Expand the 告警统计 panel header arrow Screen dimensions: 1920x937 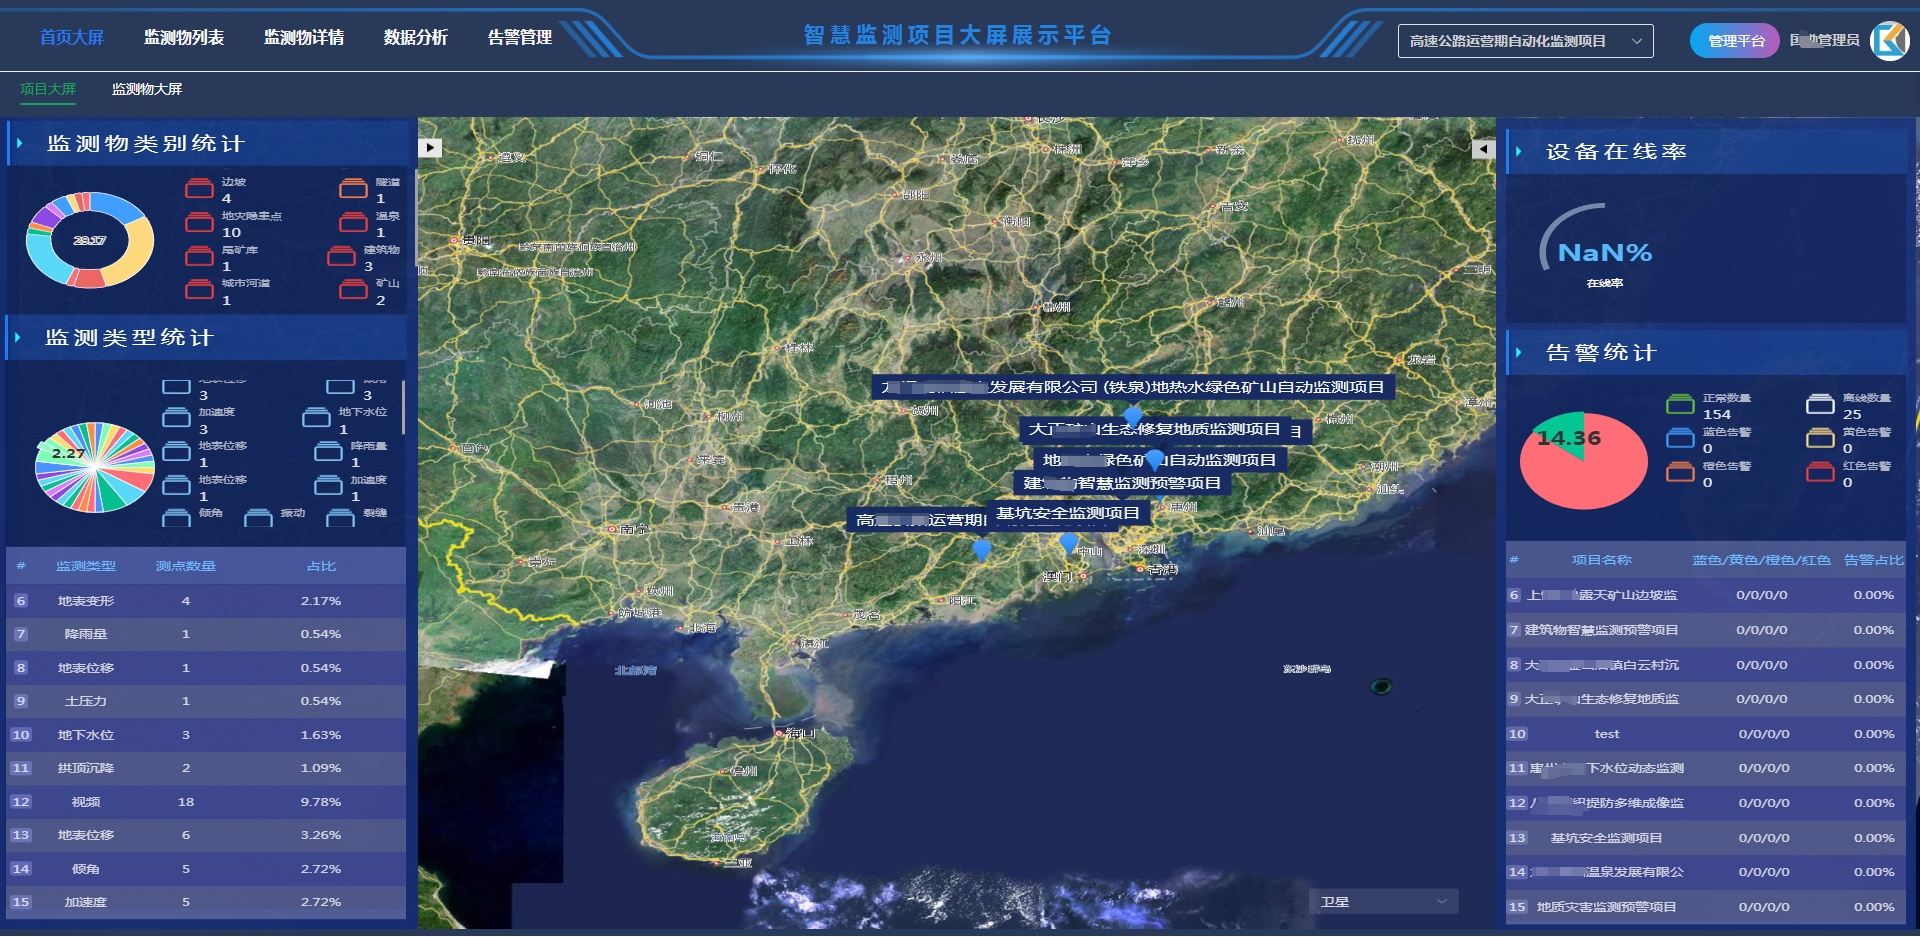coord(1518,353)
